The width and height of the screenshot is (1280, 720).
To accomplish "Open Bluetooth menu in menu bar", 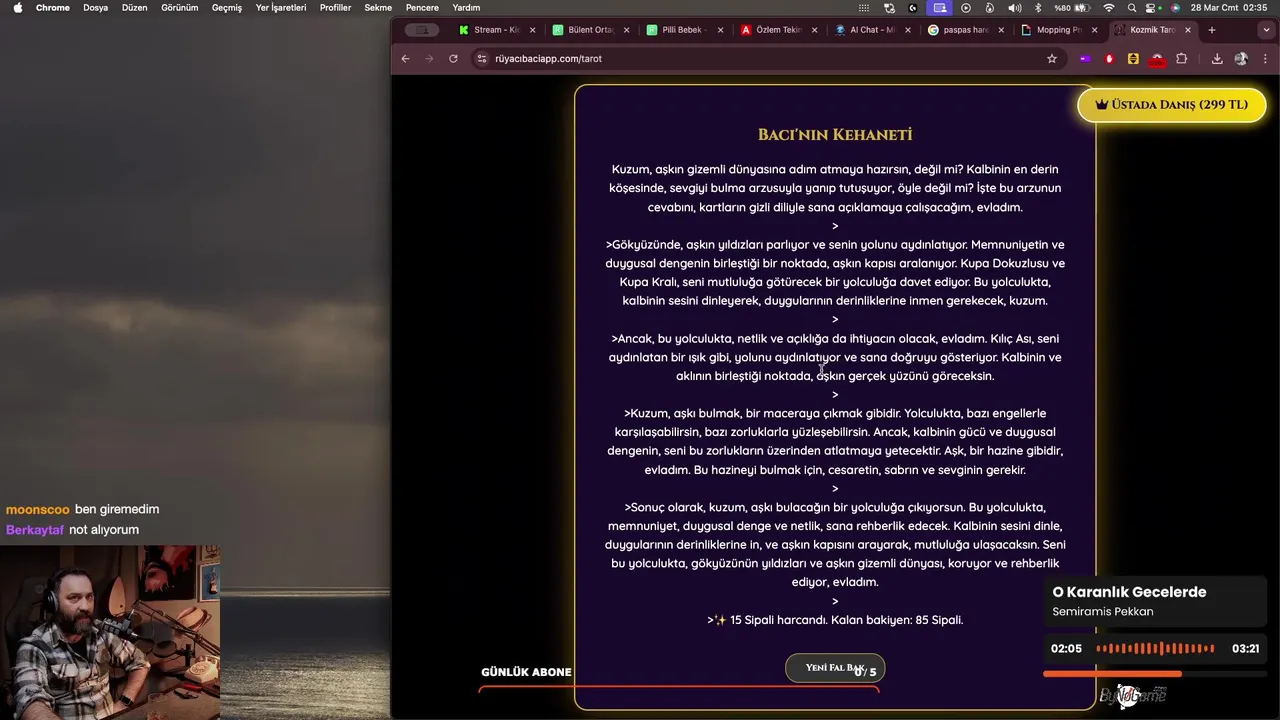I will coord(1038,7).
